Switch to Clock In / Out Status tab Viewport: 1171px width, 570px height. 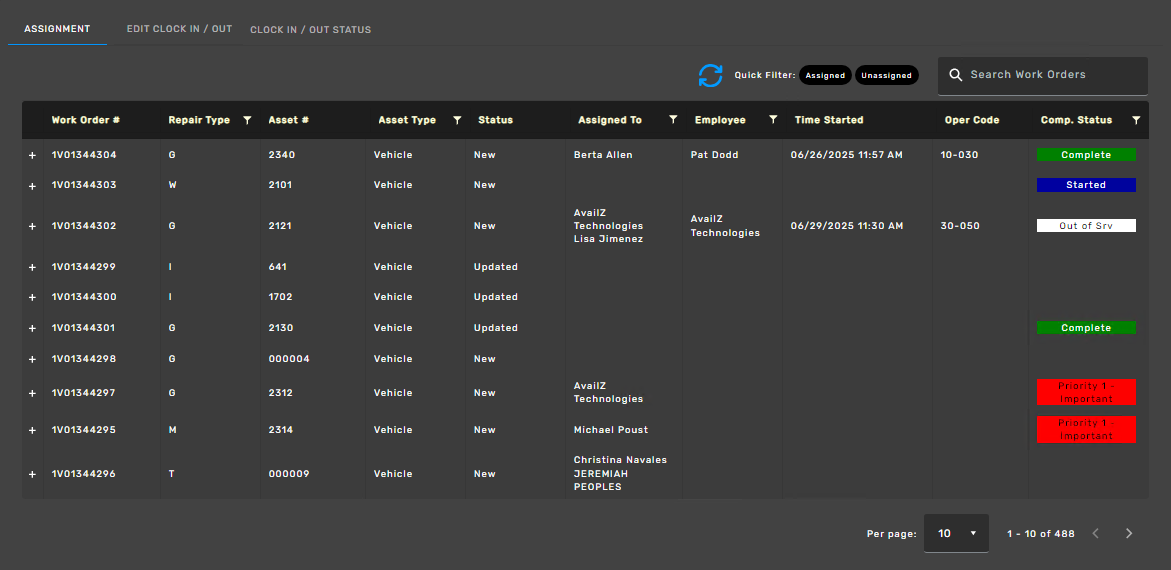coord(310,30)
